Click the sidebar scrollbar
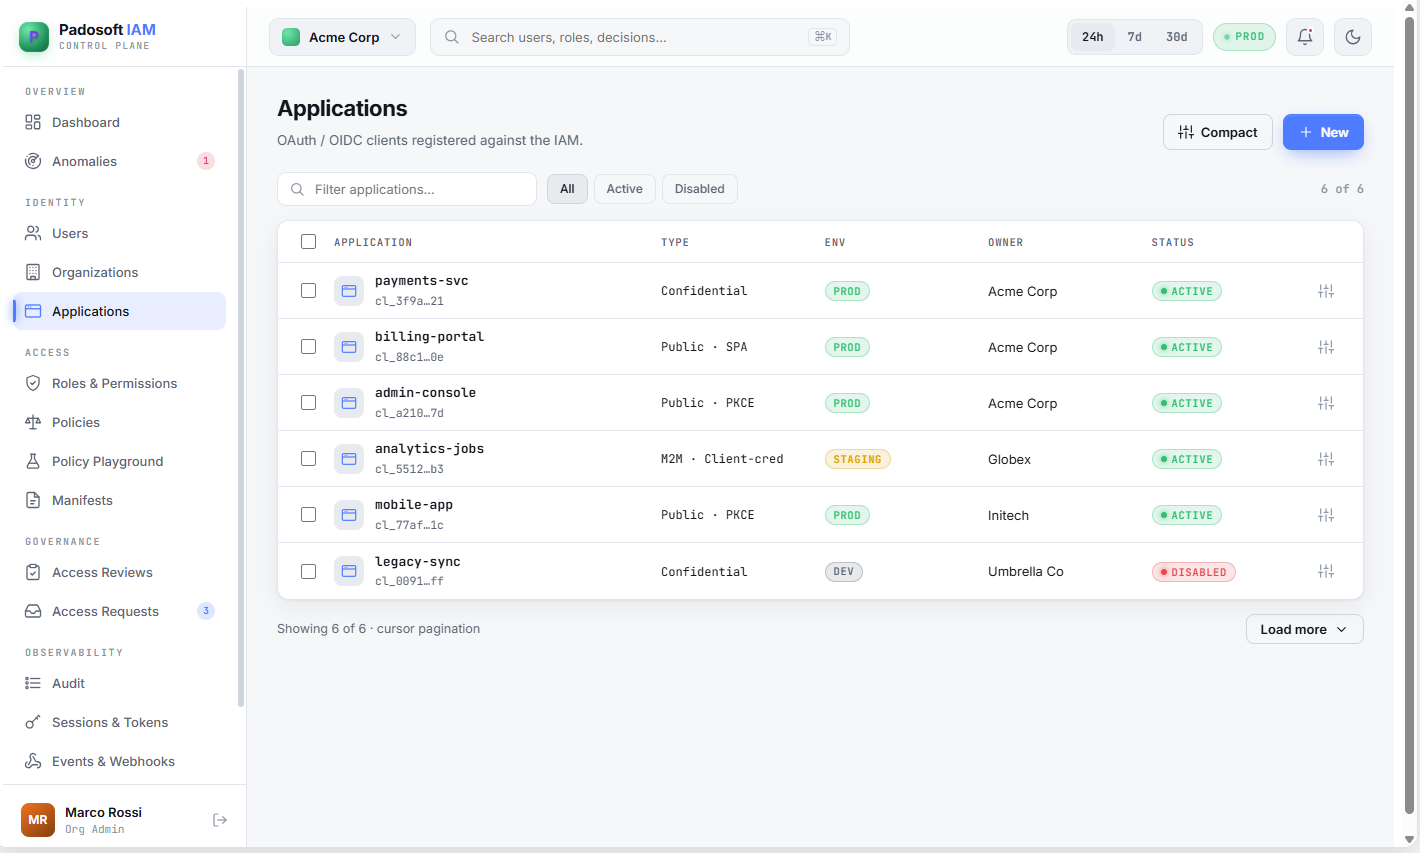1420x853 pixels. point(241,388)
